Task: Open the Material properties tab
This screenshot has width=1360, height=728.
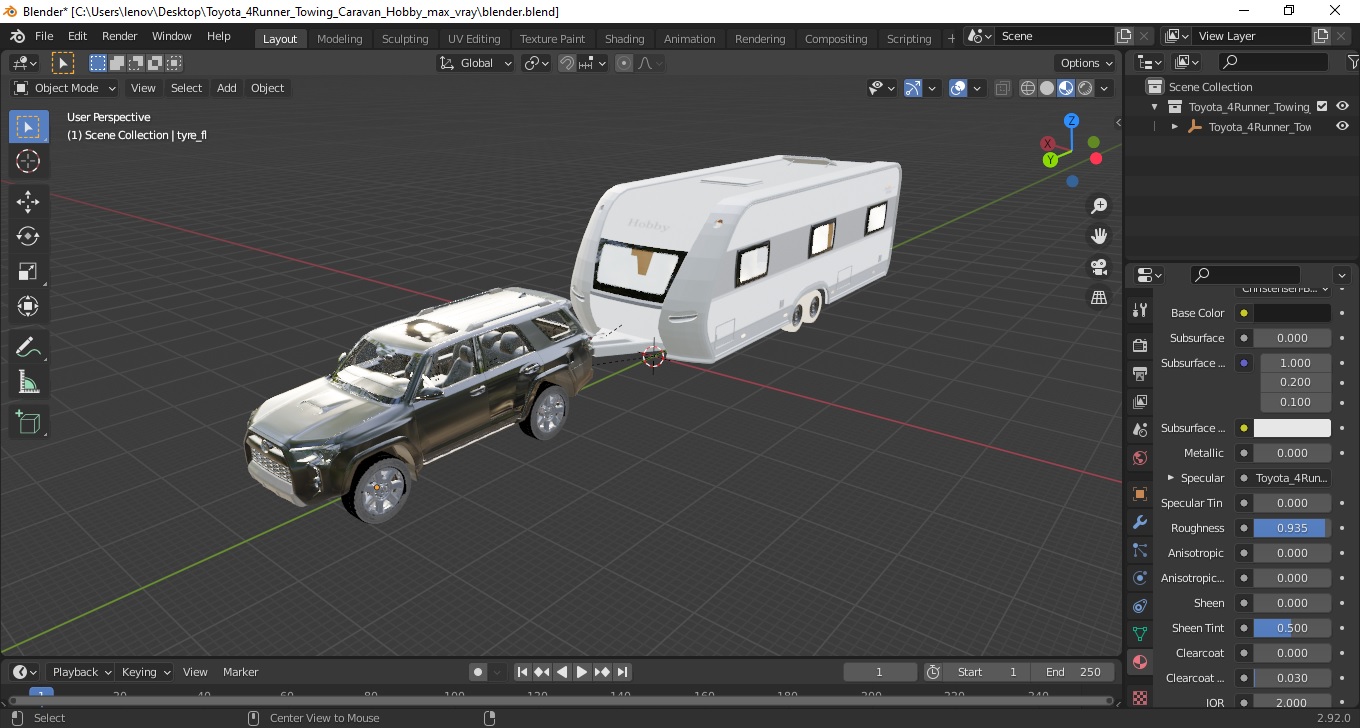Action: (1139, 662)
